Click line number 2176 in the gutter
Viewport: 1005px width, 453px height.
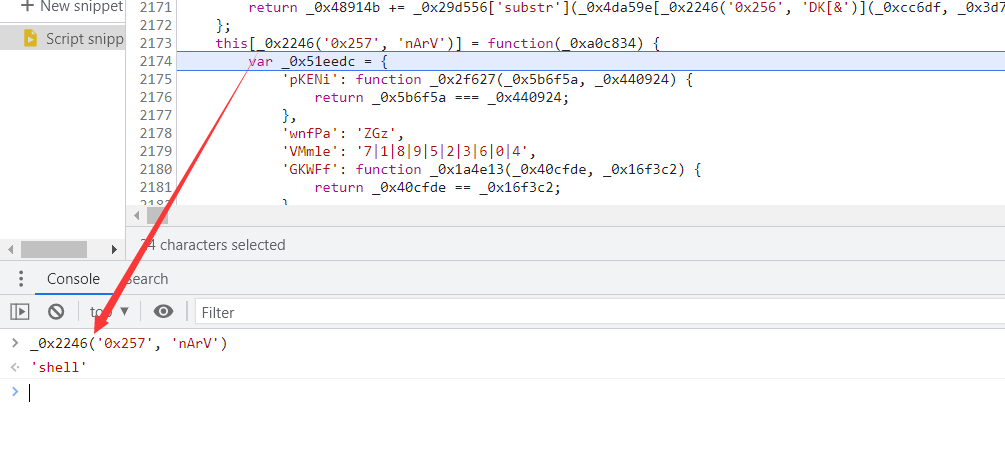[x=156, y=97]
